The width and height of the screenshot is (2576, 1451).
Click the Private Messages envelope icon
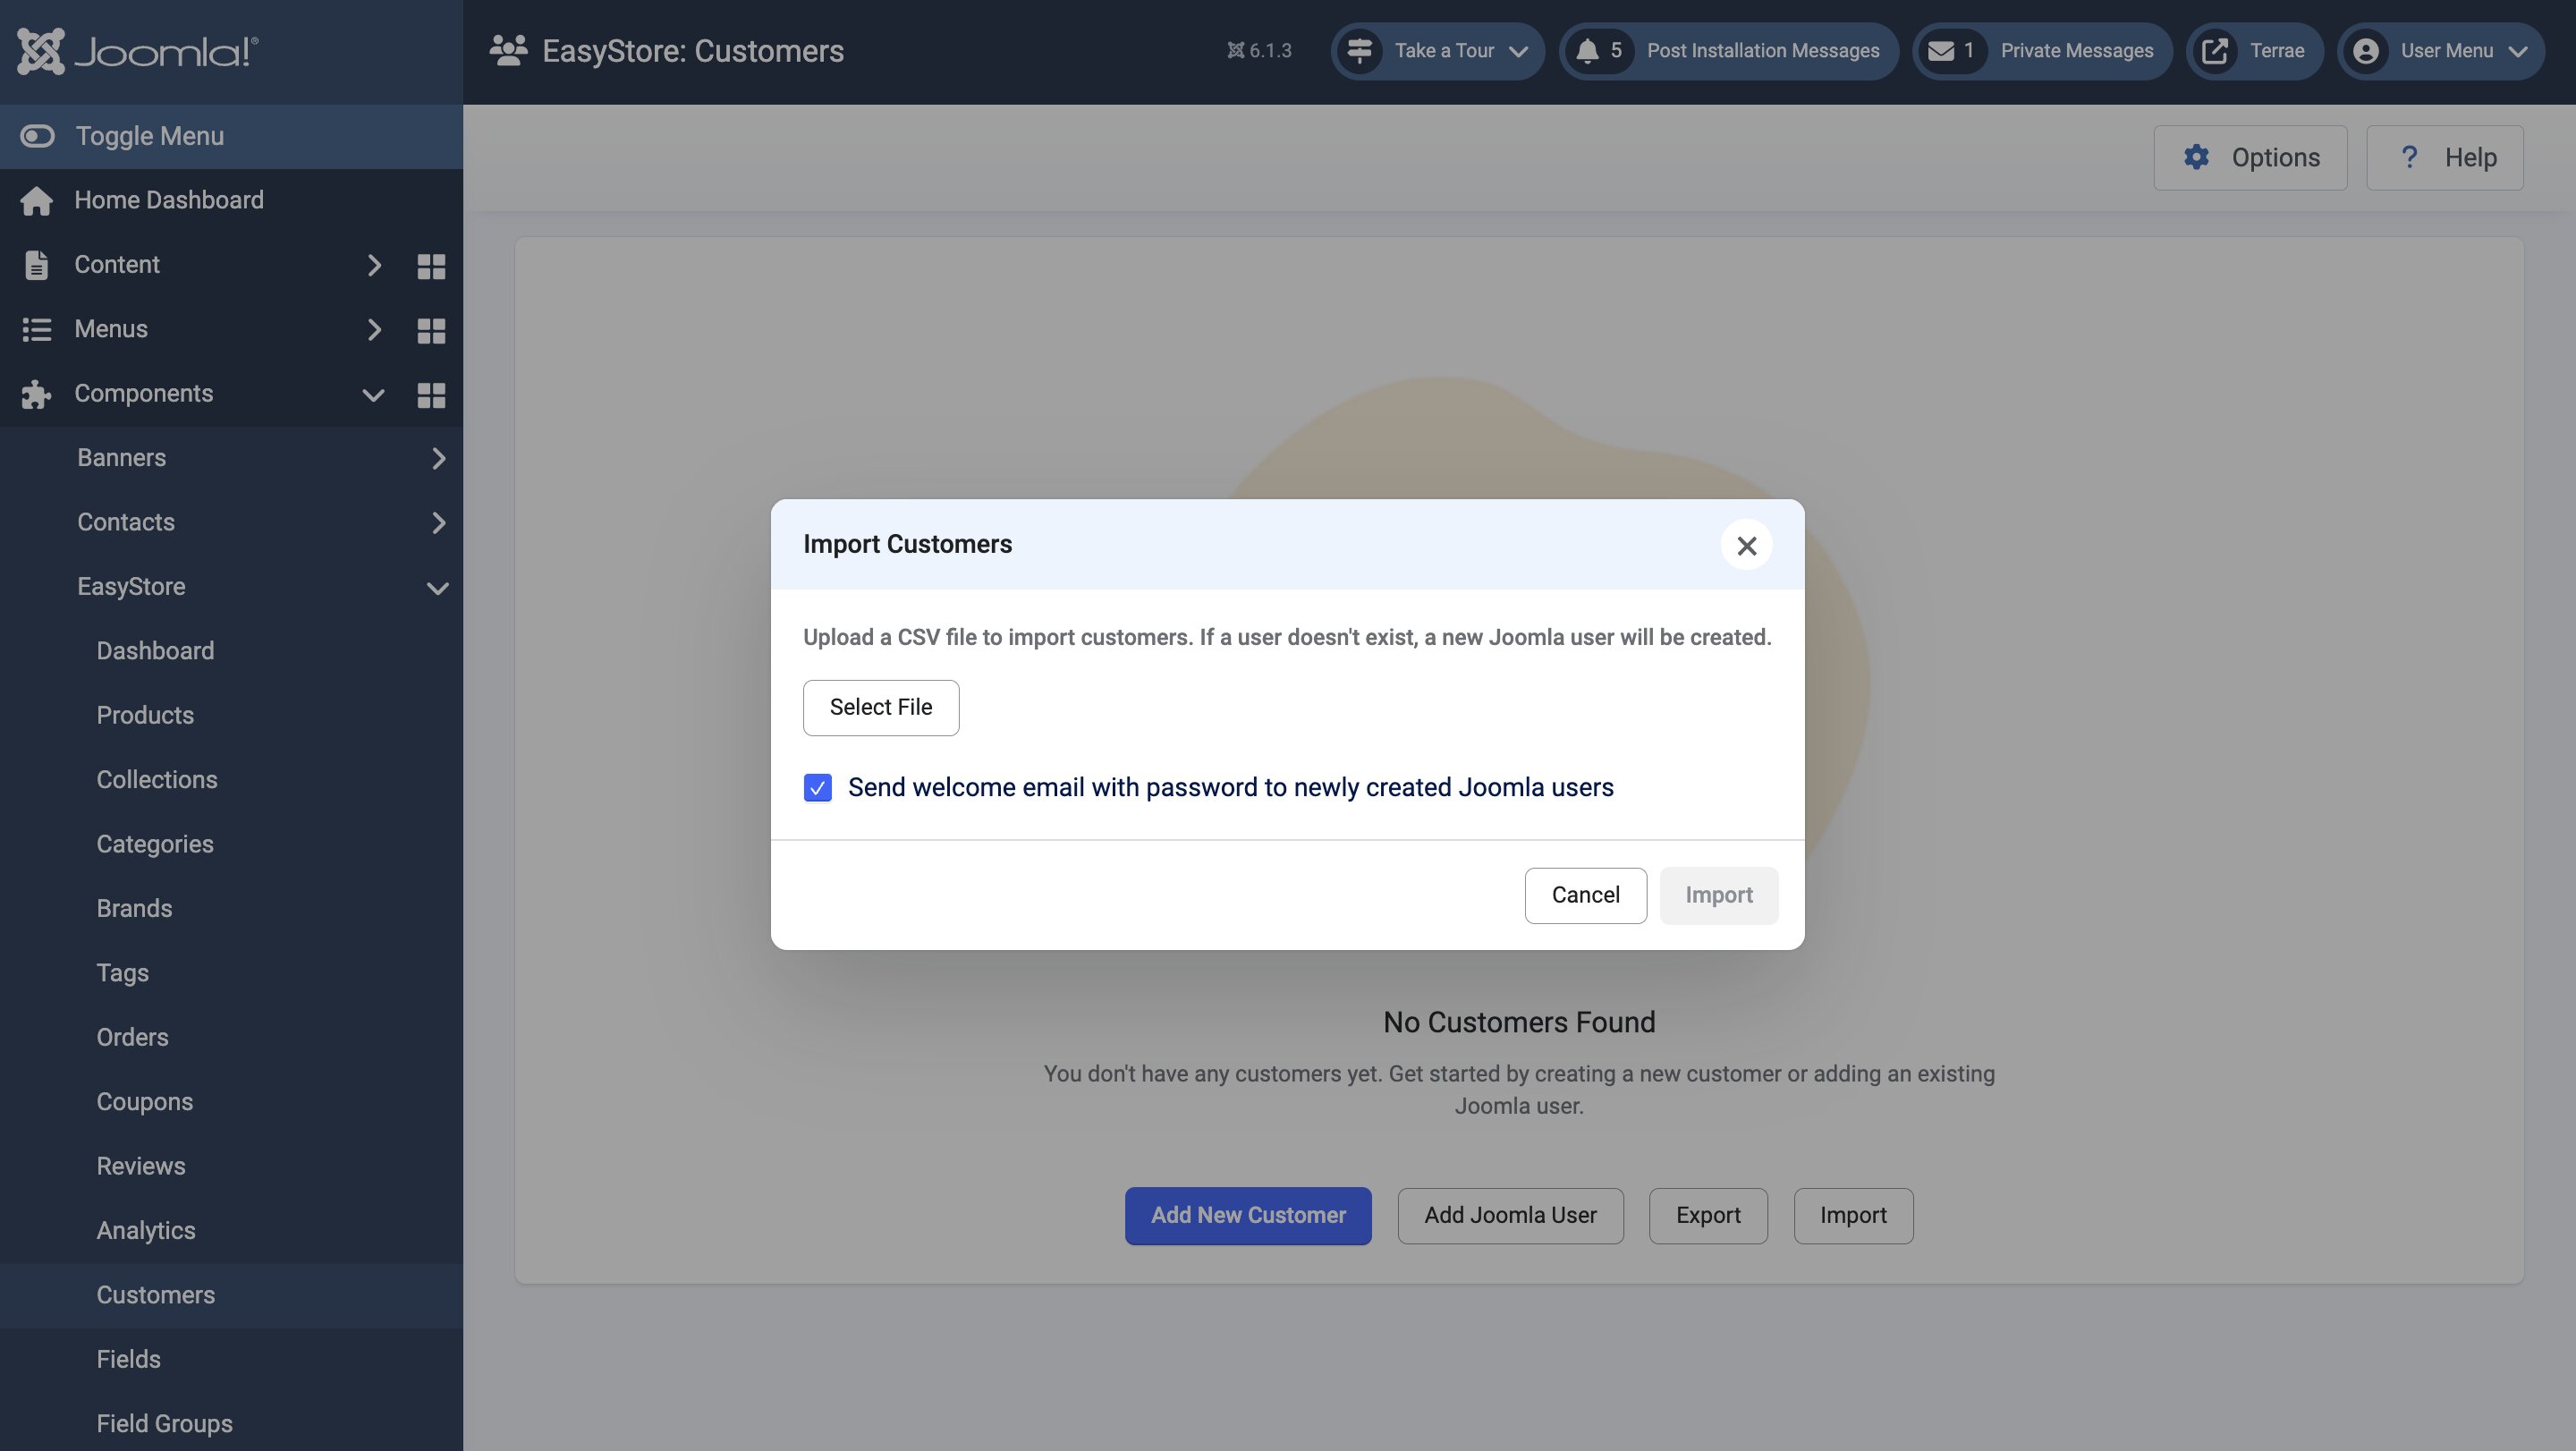click(1940, 51)
